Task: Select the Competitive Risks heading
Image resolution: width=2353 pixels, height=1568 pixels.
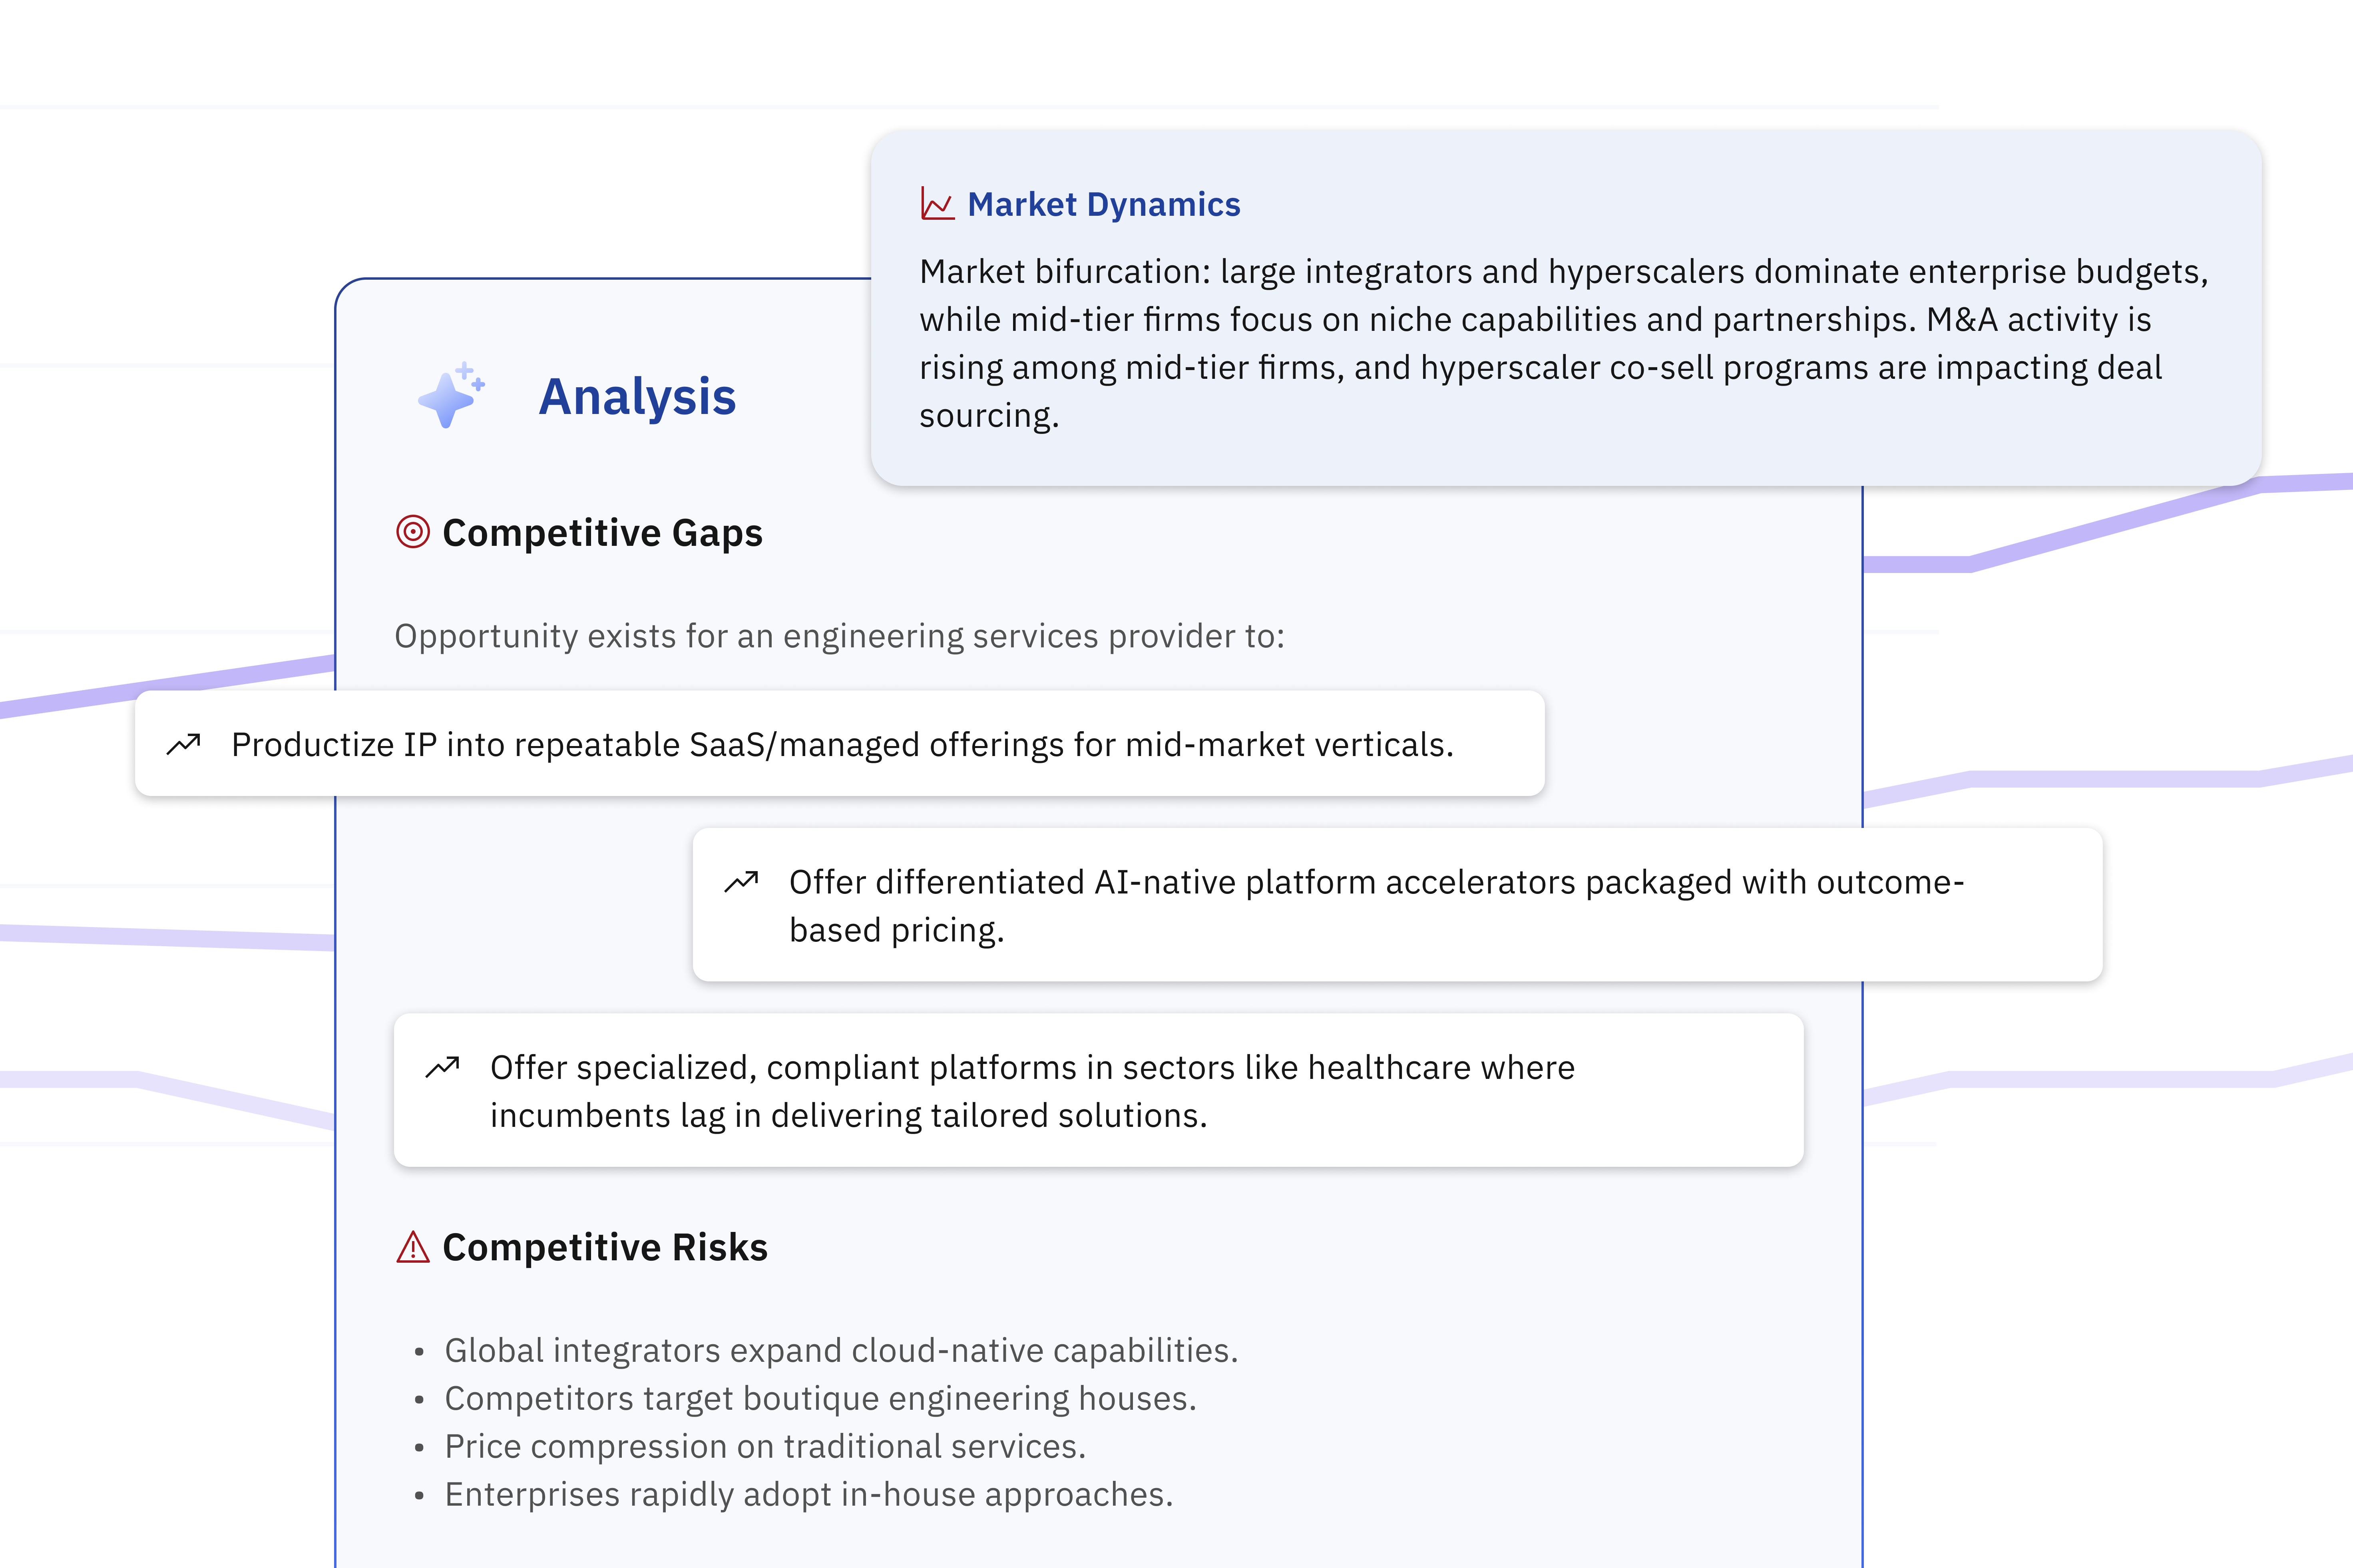Action: point(605,1247)
